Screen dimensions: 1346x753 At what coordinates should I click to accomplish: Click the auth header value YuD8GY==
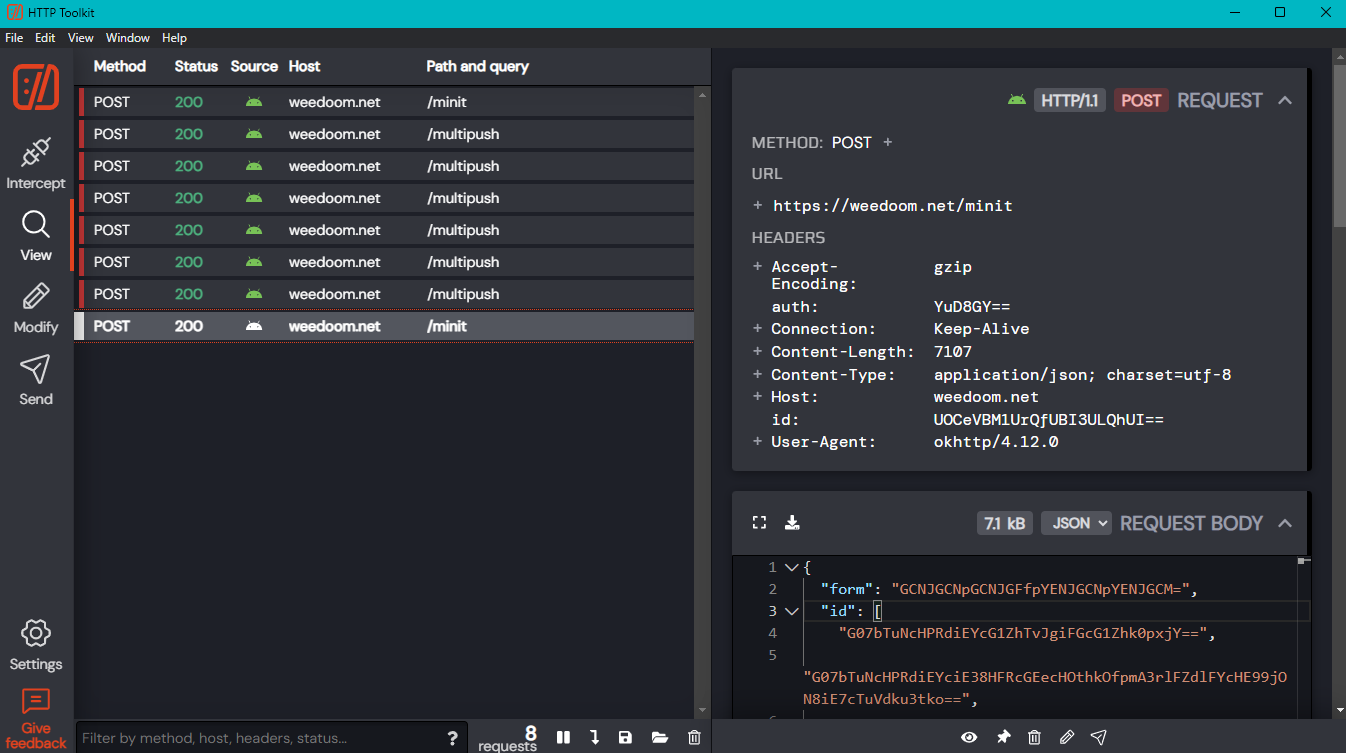[x=972, y=307]
